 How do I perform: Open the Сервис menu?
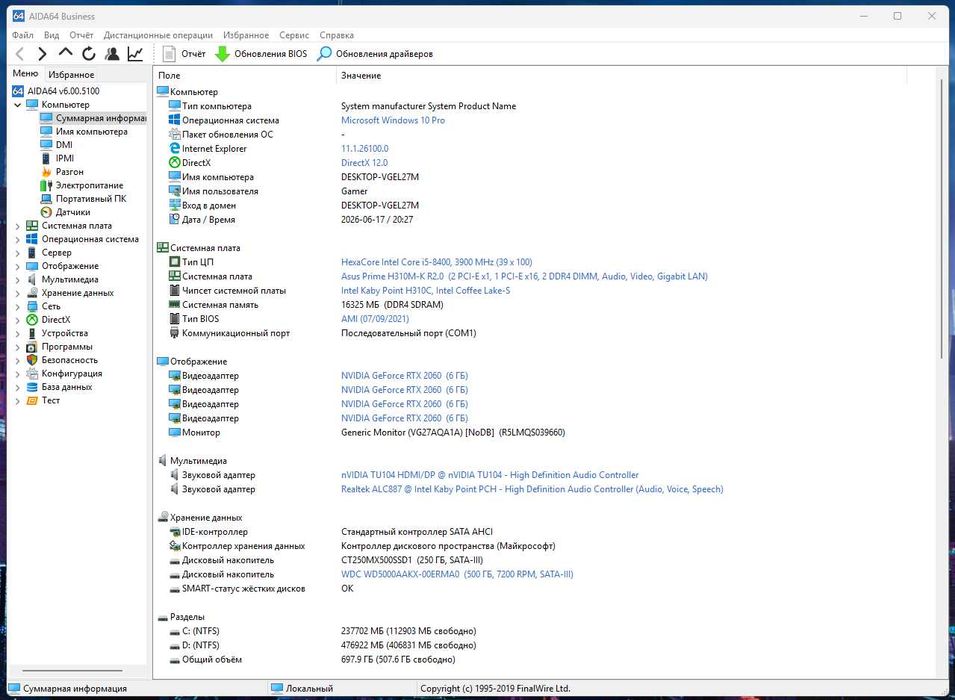294,35
